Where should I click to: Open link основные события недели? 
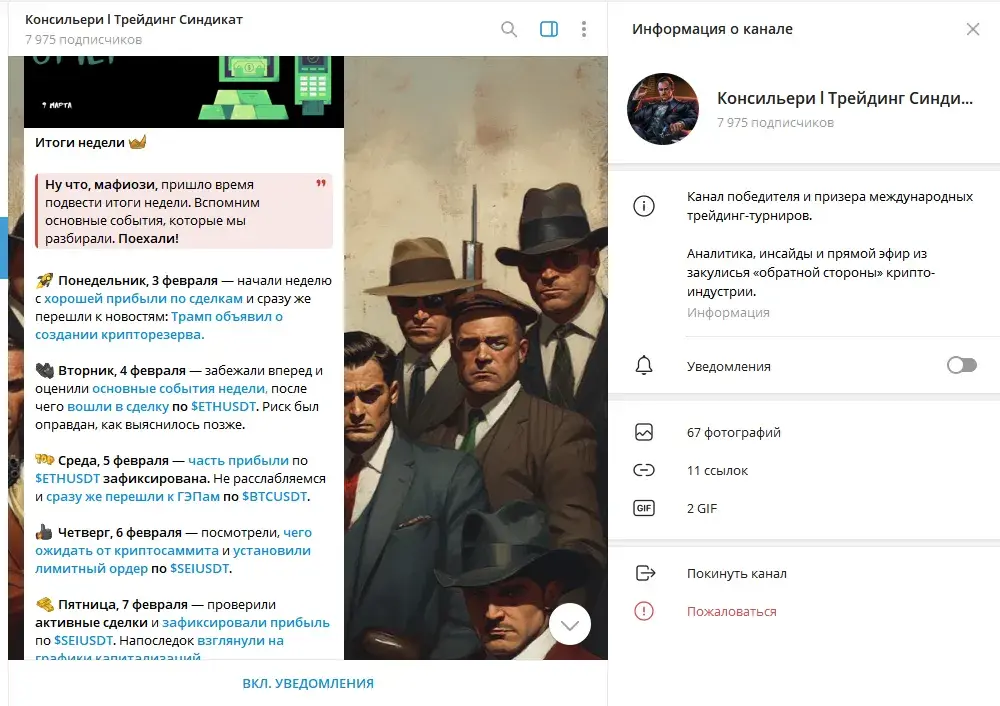pos(179,388)
